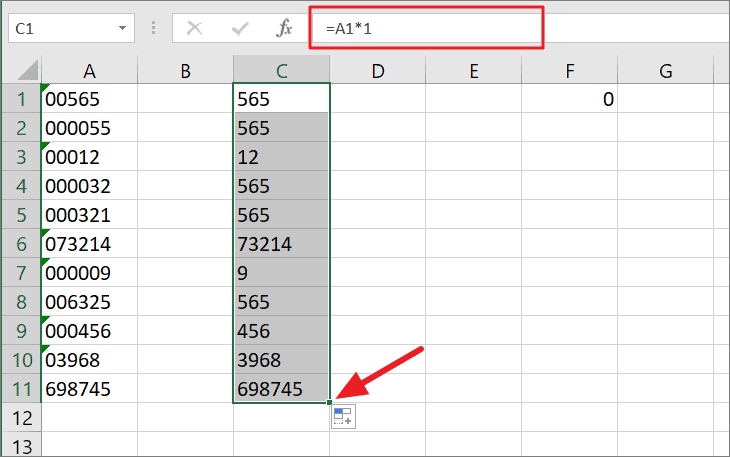
Task: Click cell C7 showing 9
Action: [282, 273]
